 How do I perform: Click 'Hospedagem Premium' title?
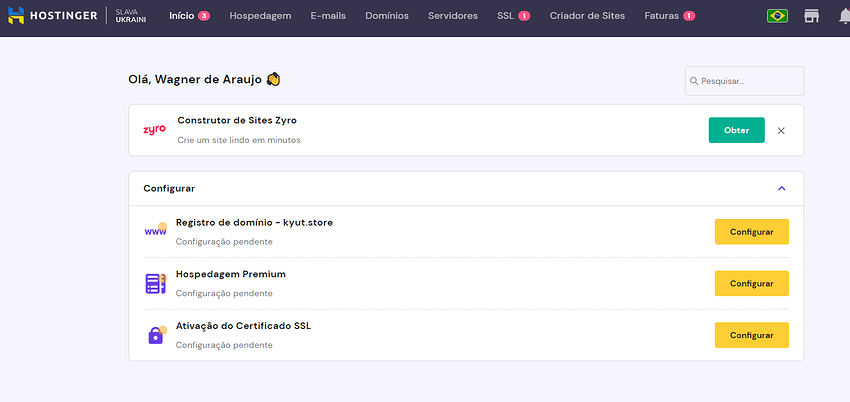point(230,274)
